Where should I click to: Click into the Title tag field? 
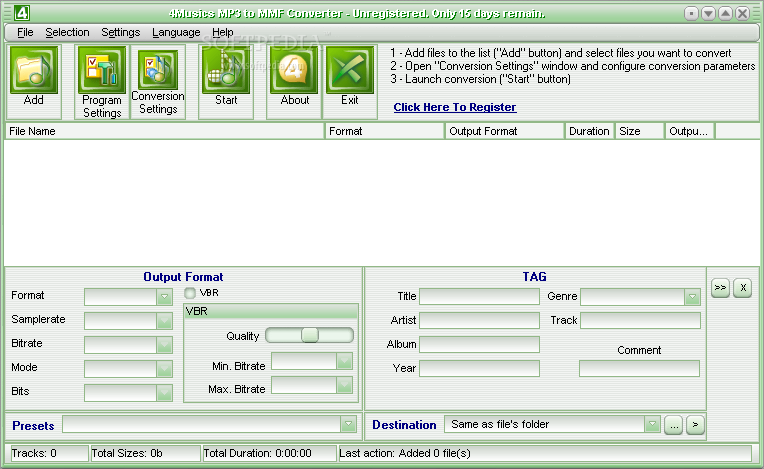tap(479, 297)
